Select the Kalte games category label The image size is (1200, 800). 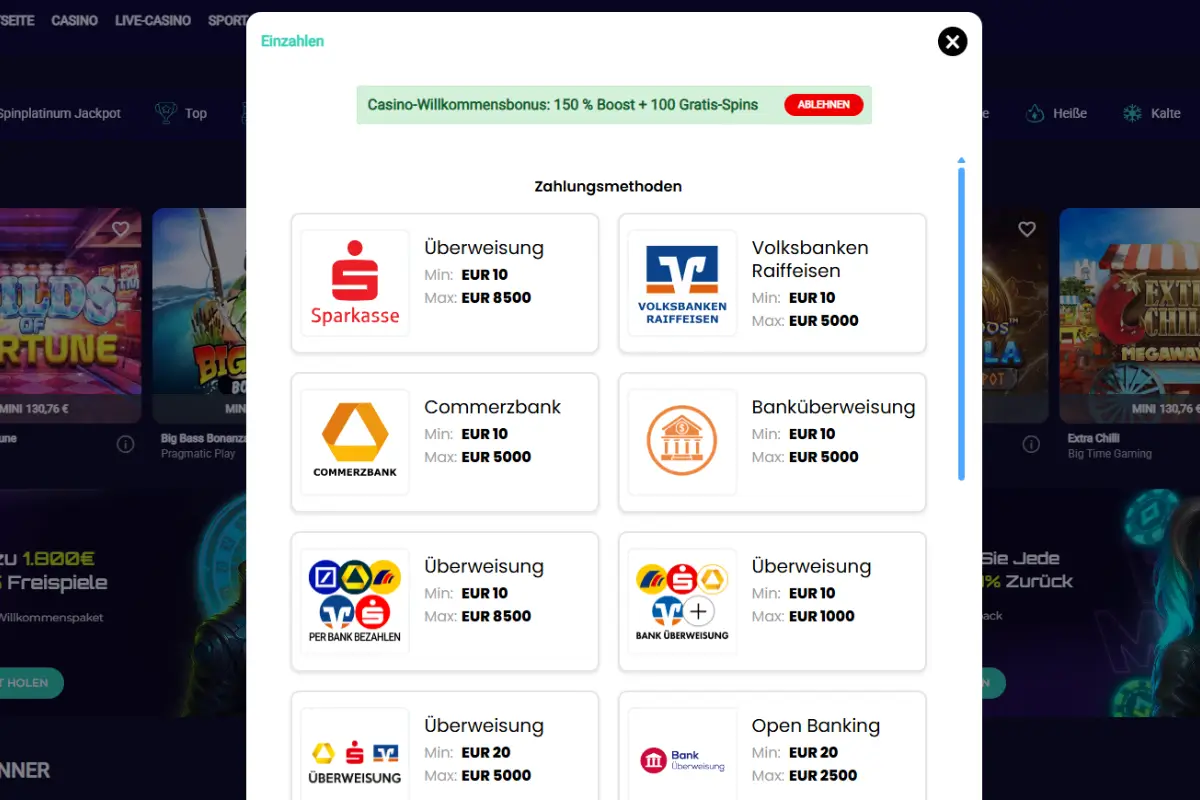click(x=1165, y=113)
